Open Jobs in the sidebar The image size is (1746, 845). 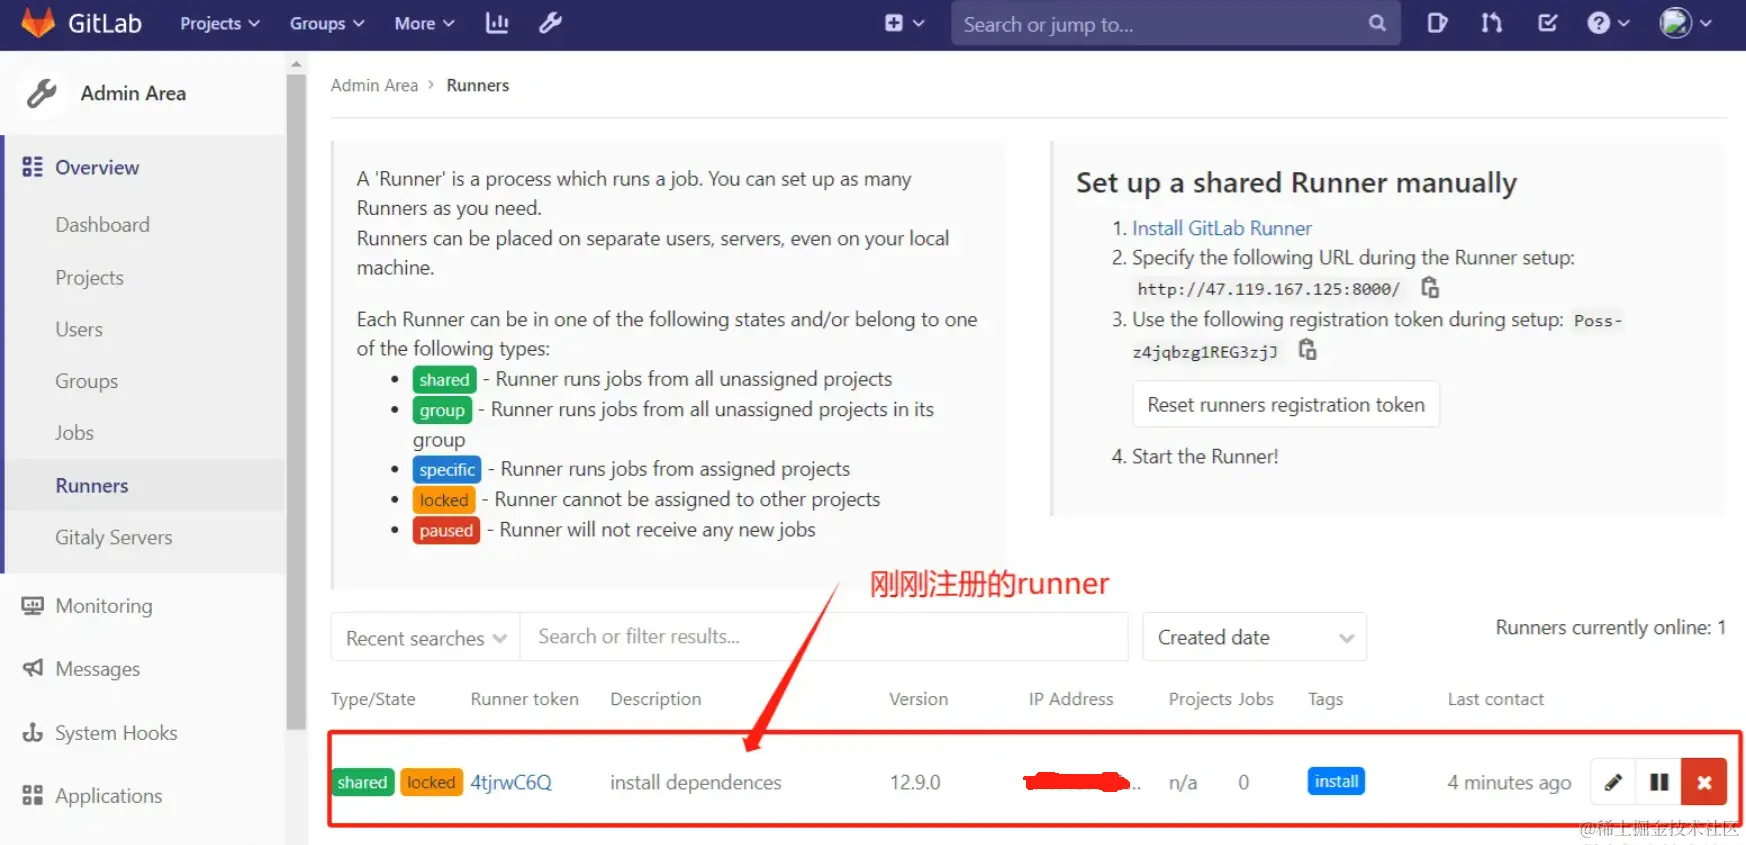coord(74,433)
